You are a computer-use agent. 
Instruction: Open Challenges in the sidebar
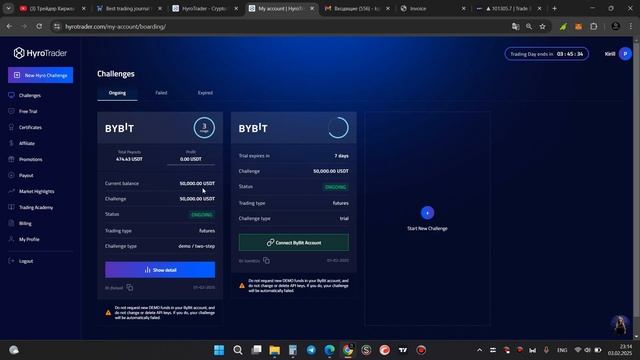point(30,96)
